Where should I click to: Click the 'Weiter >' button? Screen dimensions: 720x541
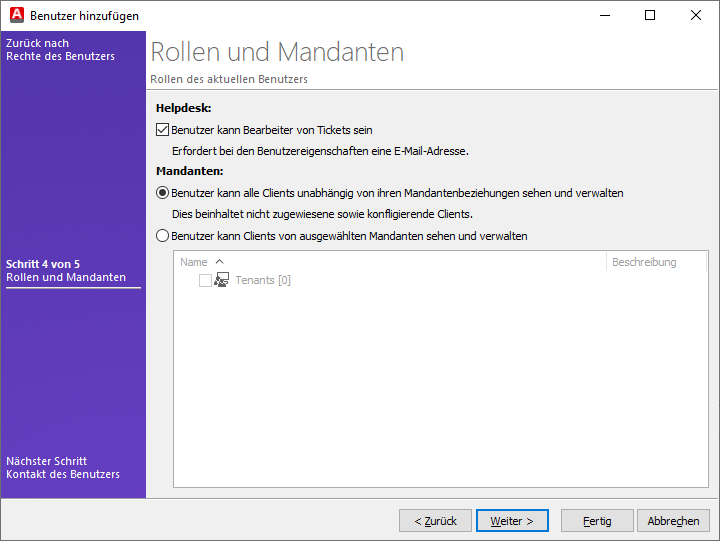(x=512, y=521)
